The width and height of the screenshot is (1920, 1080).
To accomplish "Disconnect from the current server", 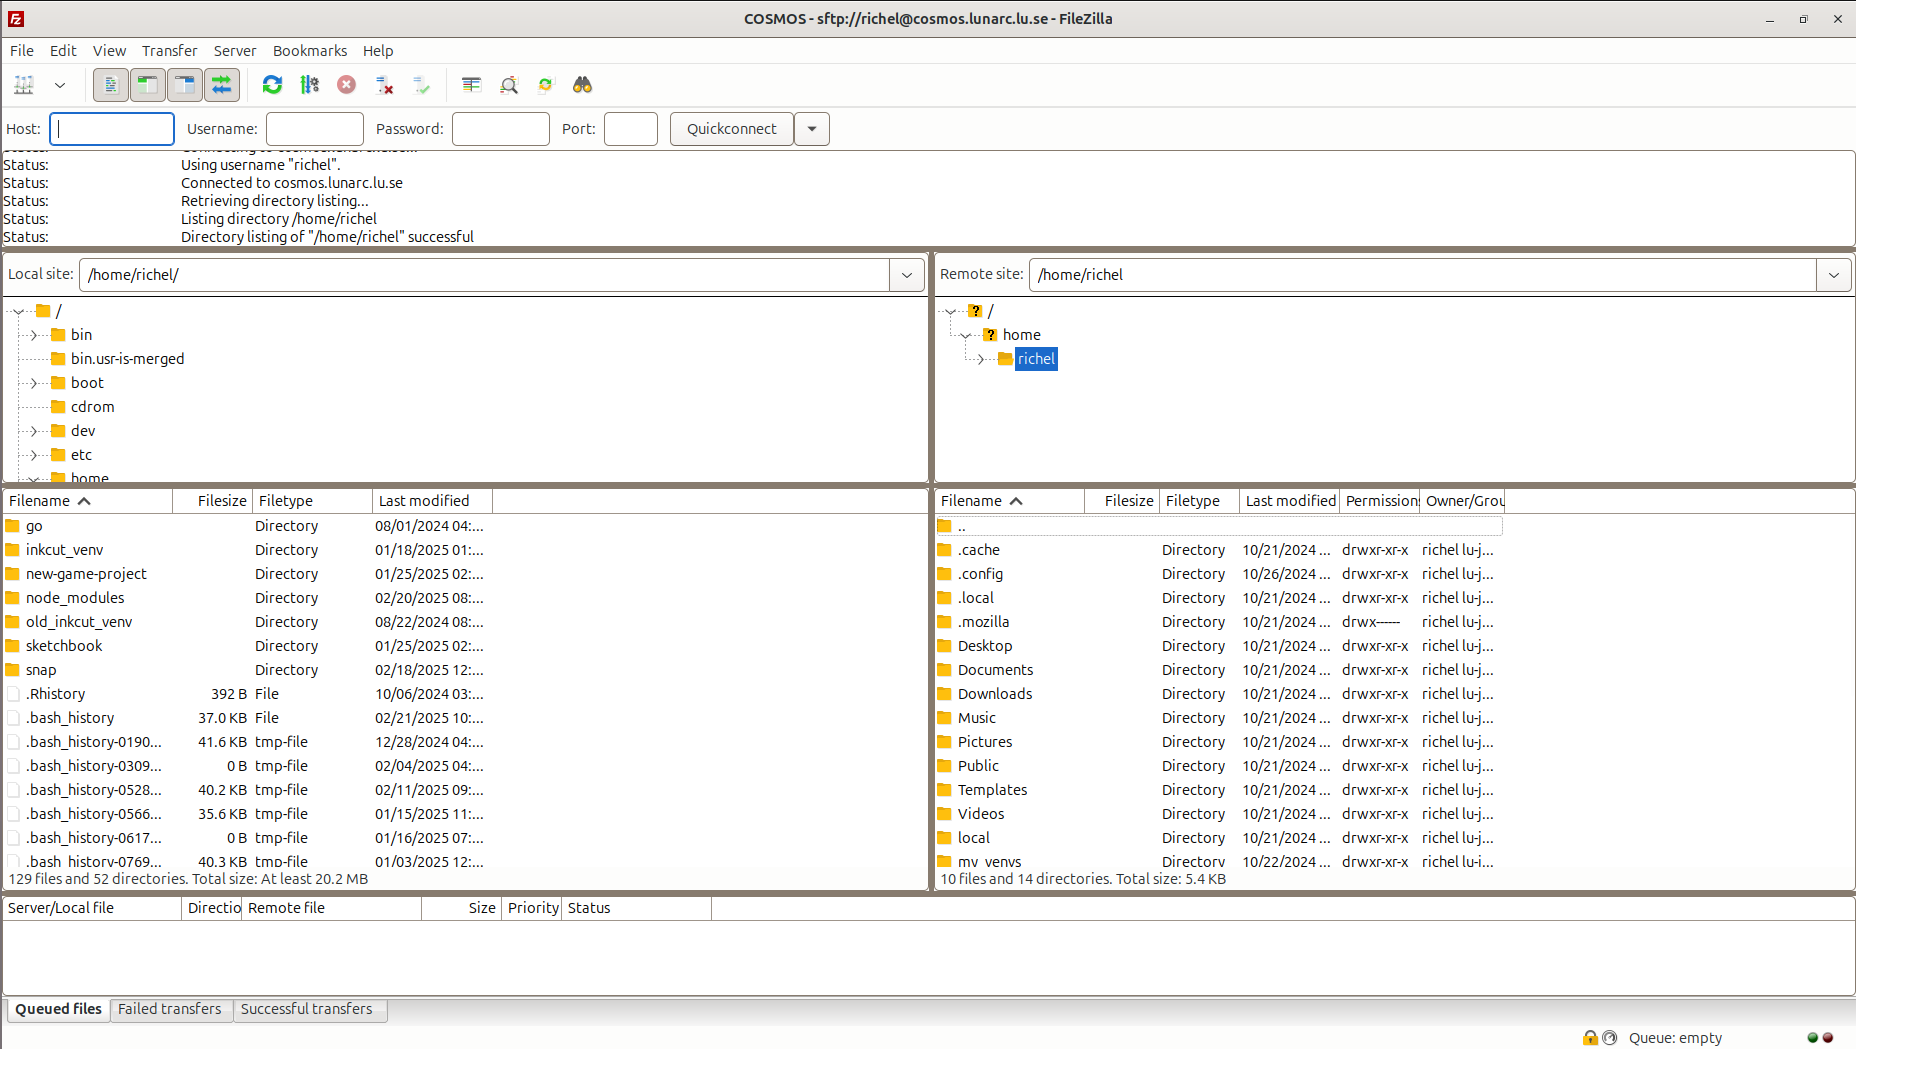I will pyautogui.click(x=384, y=85).
